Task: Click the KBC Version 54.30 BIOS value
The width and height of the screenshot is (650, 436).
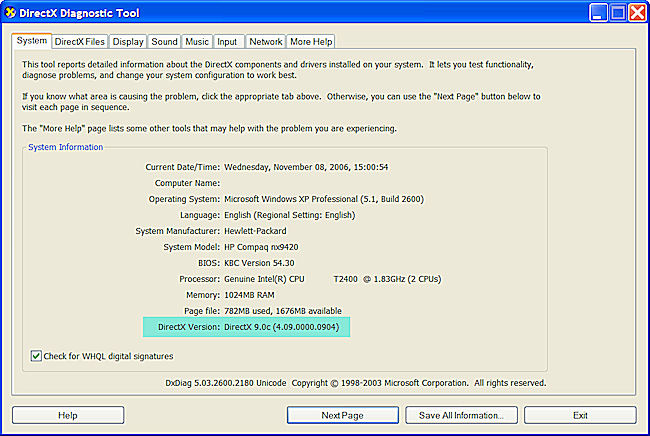Action: click(259, 263)
